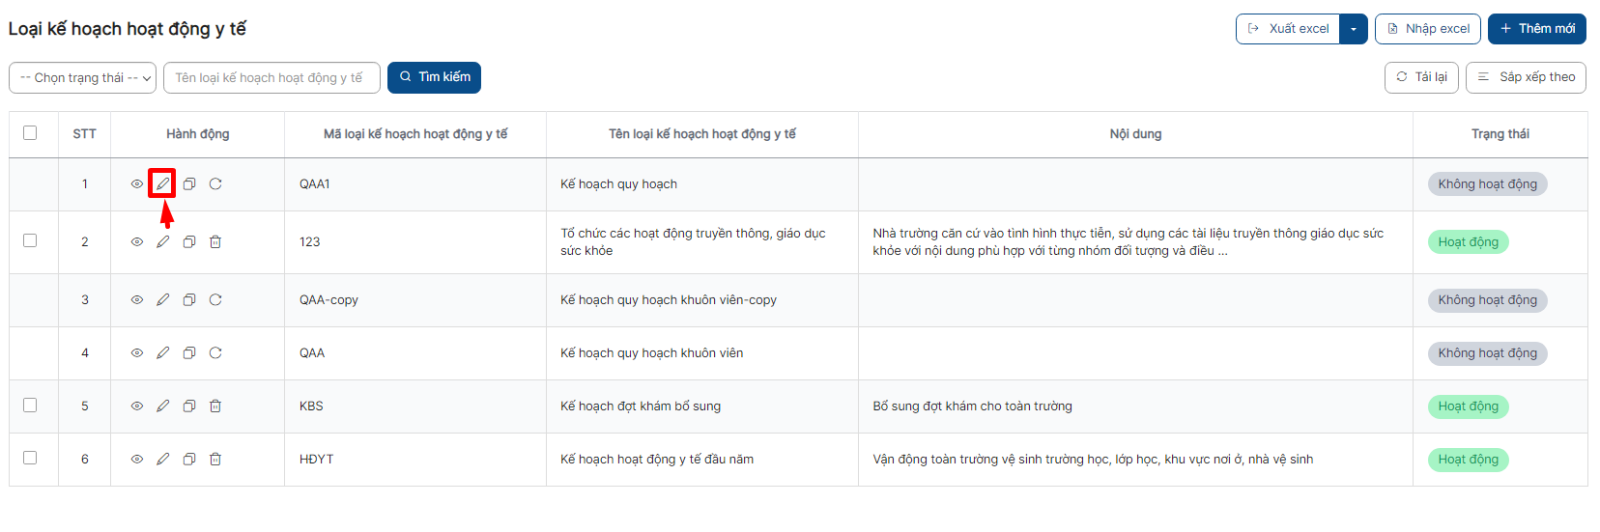This screenshot has height=532, width=1600.
Task: Click the Thêm mới button
Action: tap(1537, 29)
